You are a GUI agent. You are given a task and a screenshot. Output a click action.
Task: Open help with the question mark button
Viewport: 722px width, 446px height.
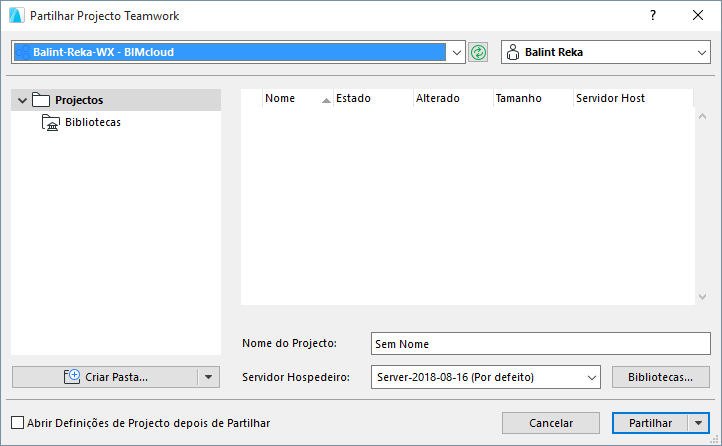point(653,15)
